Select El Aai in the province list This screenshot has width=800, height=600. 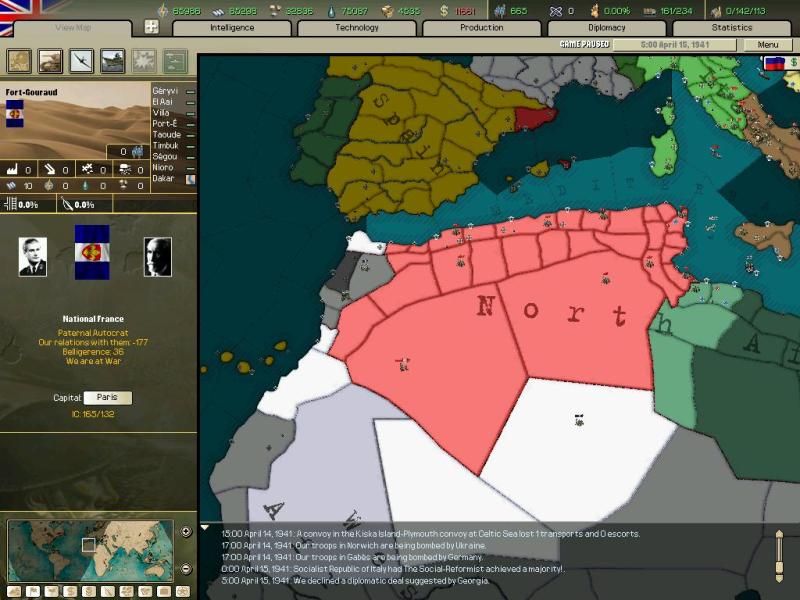(x=162, y=102)
